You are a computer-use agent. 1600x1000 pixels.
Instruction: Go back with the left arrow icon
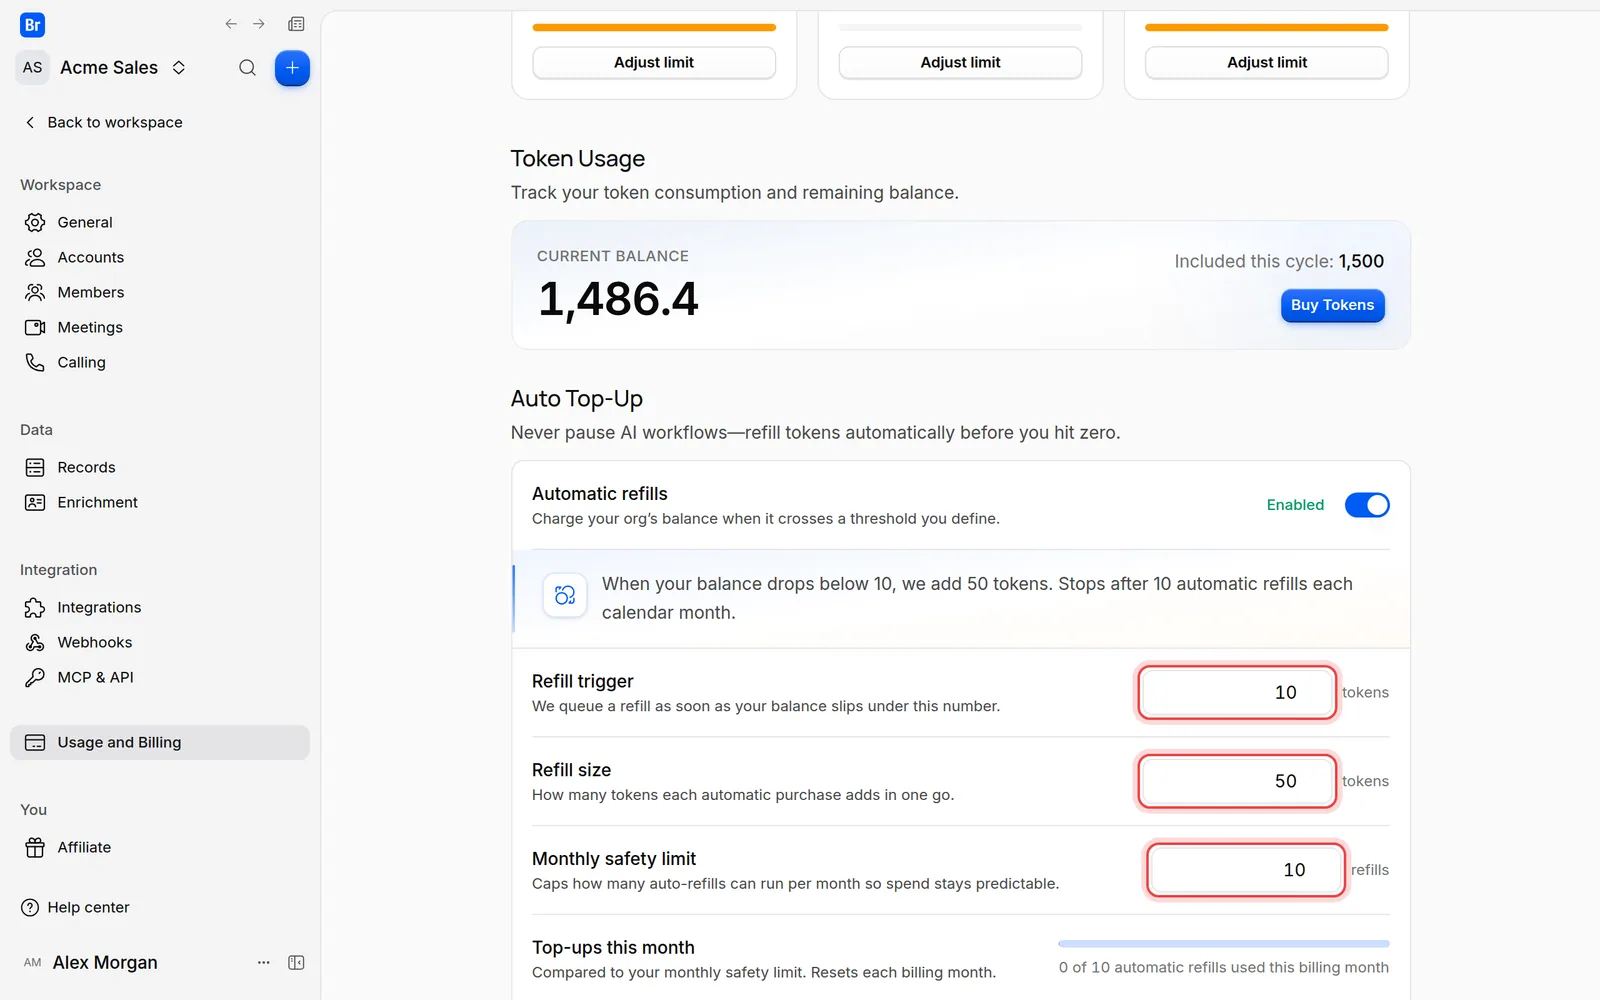[231, 24]
